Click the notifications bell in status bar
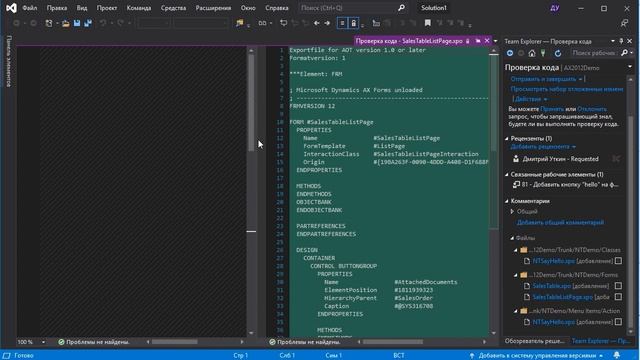 [x=617, y=355]
